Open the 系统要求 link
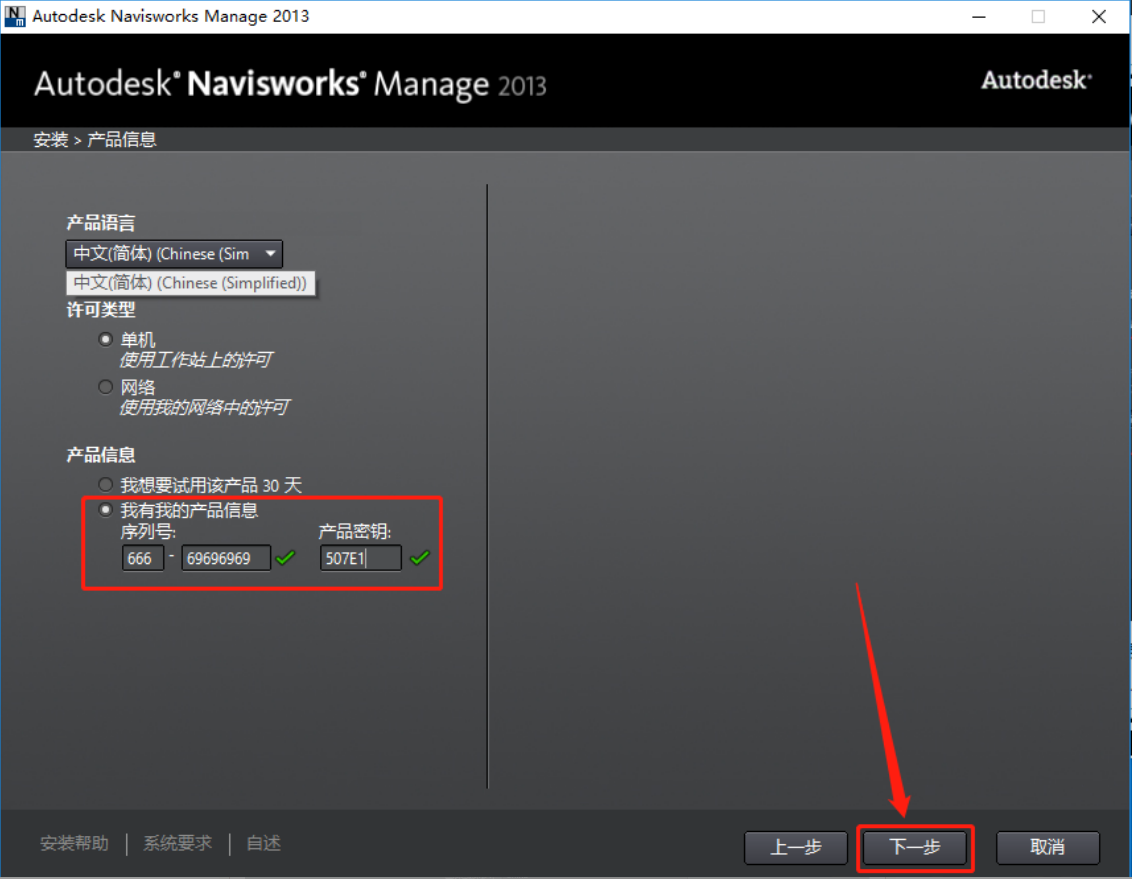 click(177, 843)
